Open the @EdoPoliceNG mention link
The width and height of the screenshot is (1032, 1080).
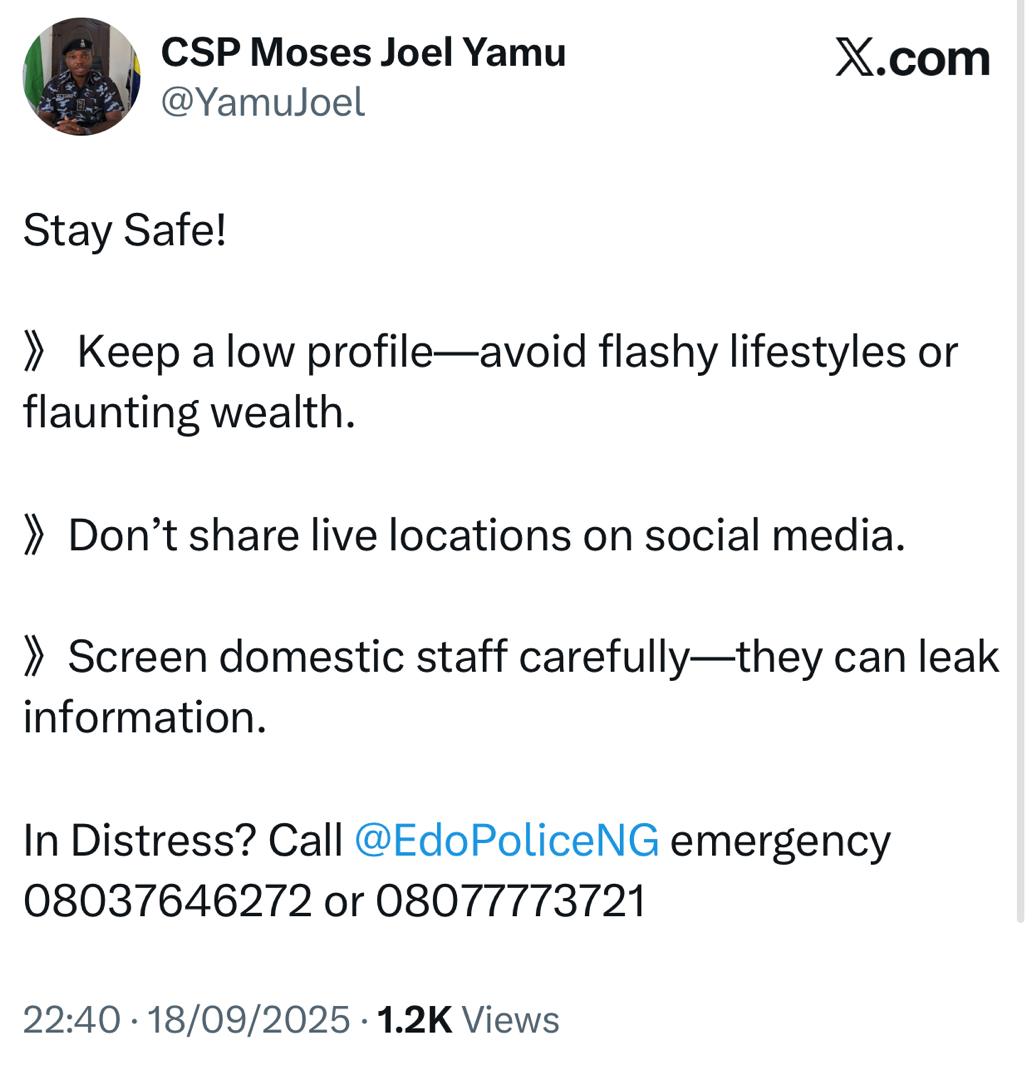507,841
